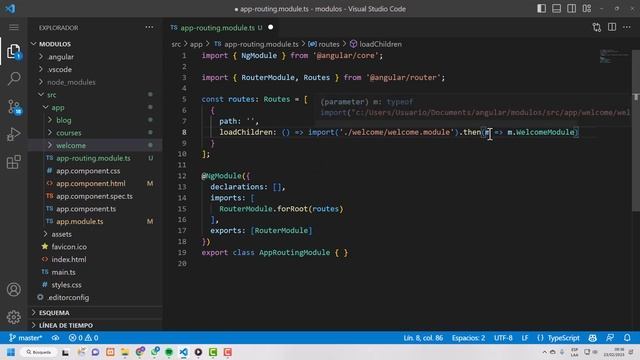Open the Extensions view
This screenshot has width=640, height=360.
click(x=13, y=162)
